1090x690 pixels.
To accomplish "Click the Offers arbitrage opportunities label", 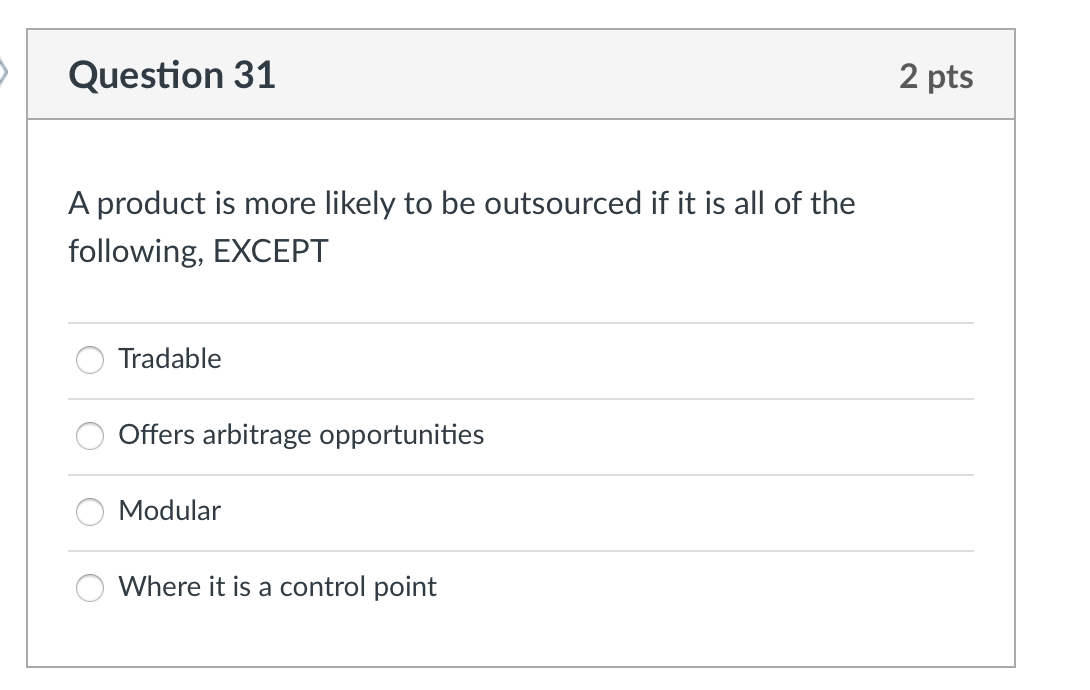I will [x=301, y=435].
